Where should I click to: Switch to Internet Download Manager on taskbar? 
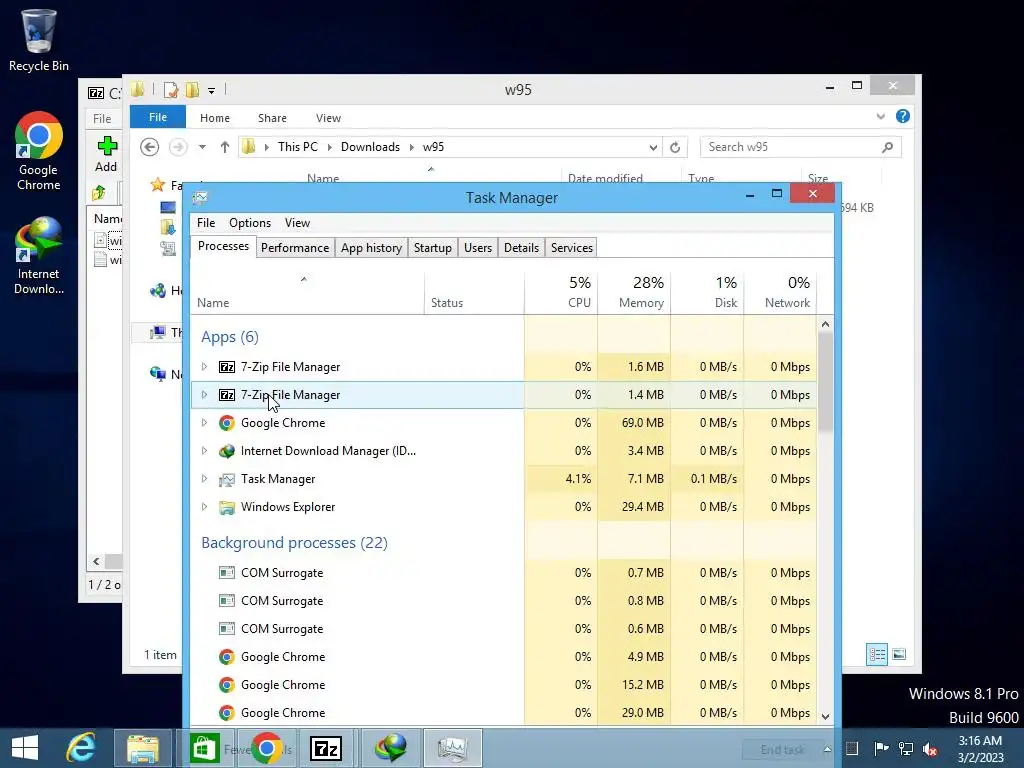click(391, 748)
